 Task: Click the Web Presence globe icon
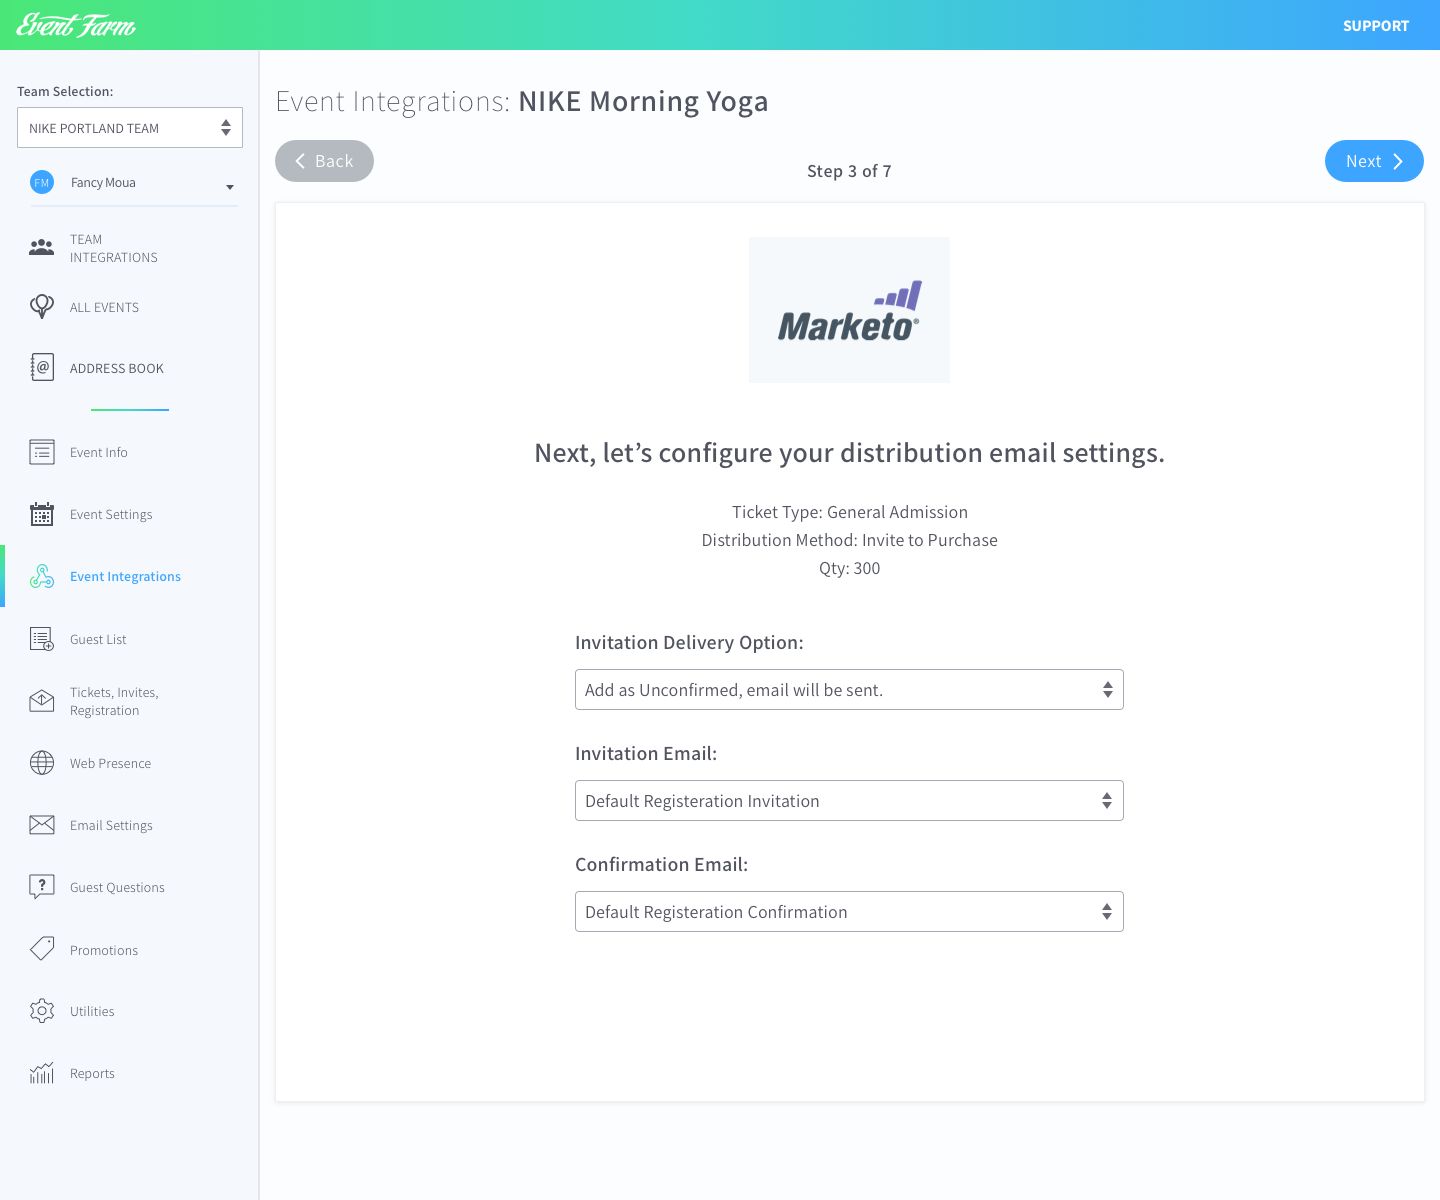(42, 763)
